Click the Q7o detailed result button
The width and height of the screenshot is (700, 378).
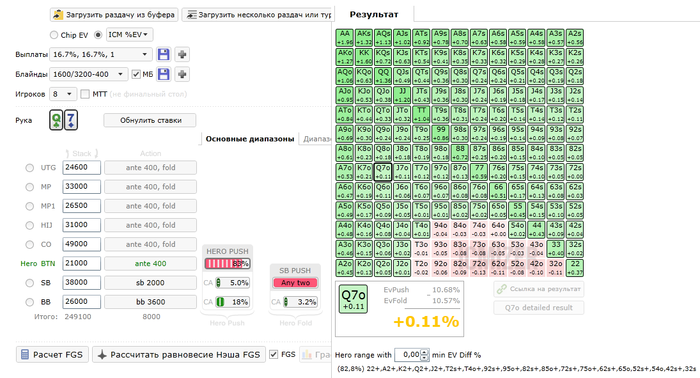(x=539, y=307)
